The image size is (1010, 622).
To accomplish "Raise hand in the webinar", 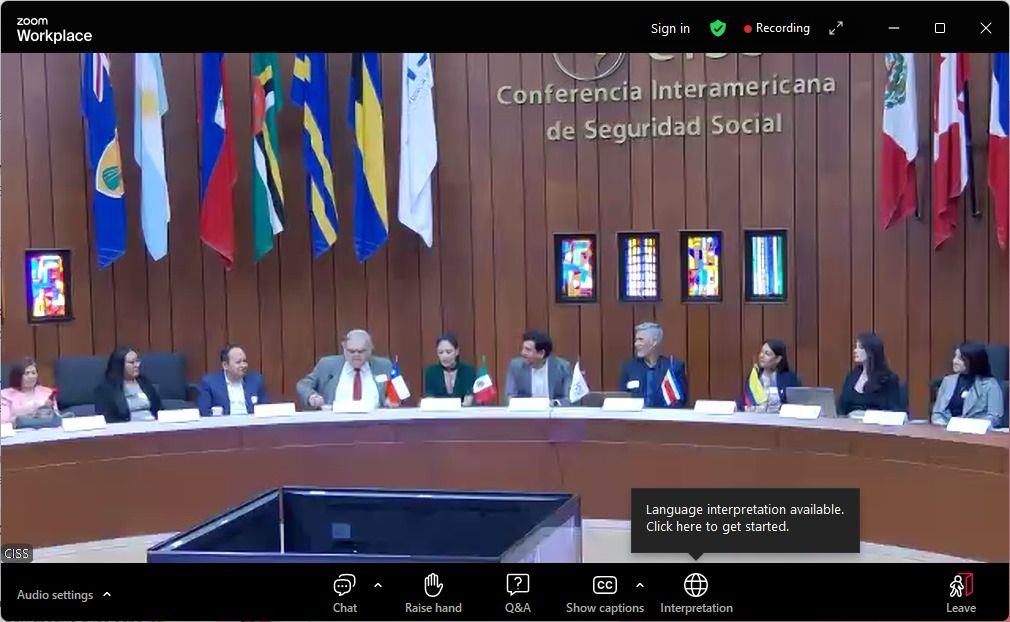I will pyautogui.click(x=433, y=592).
